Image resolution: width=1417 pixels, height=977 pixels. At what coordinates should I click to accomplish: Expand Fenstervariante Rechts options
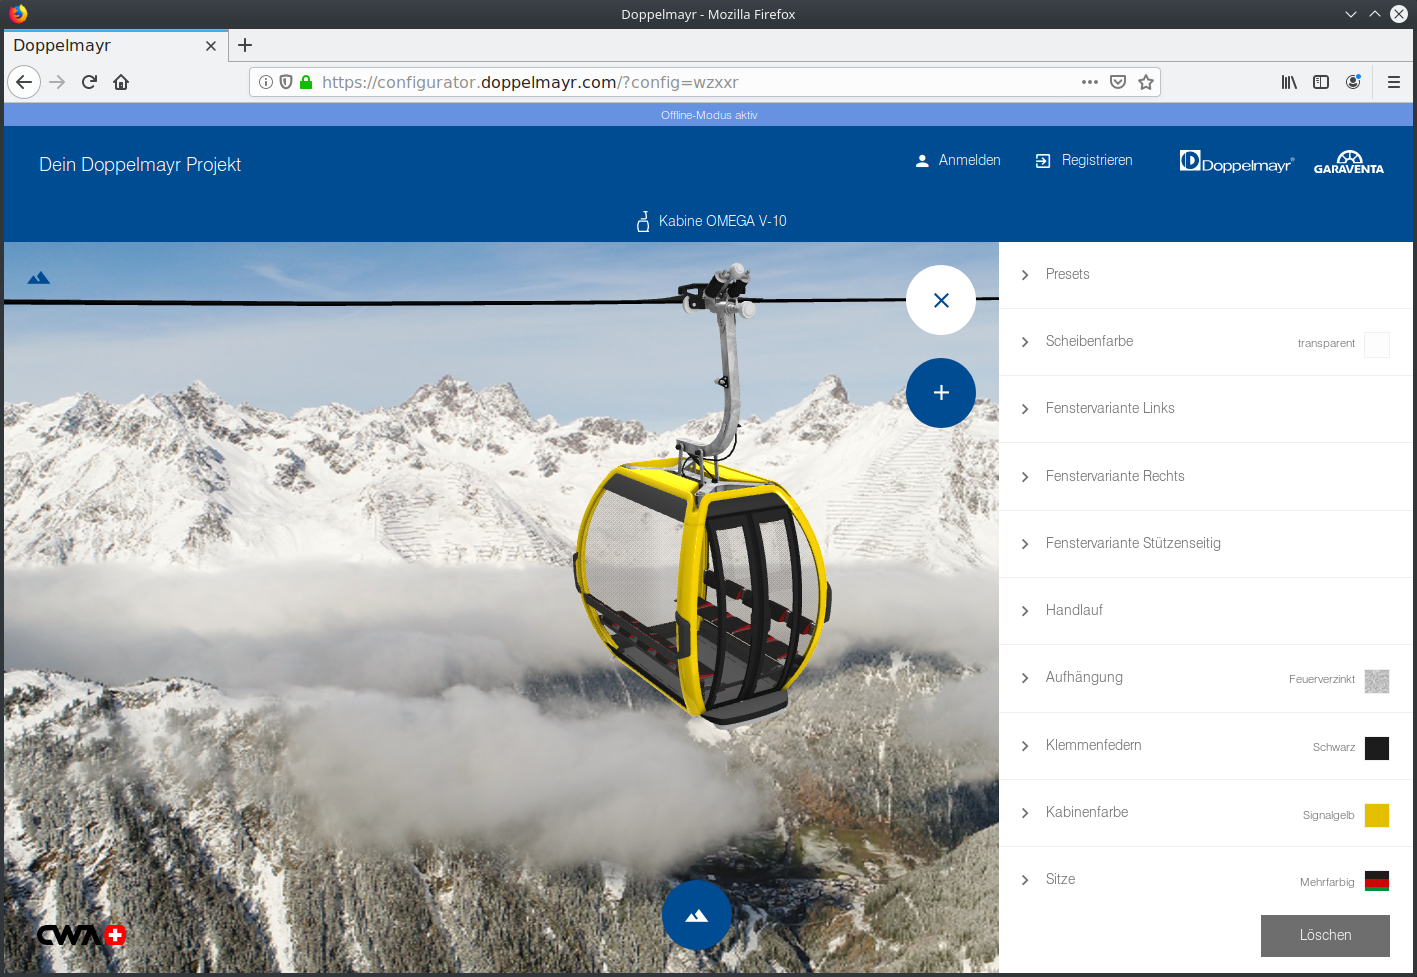tap(1206, 477)
